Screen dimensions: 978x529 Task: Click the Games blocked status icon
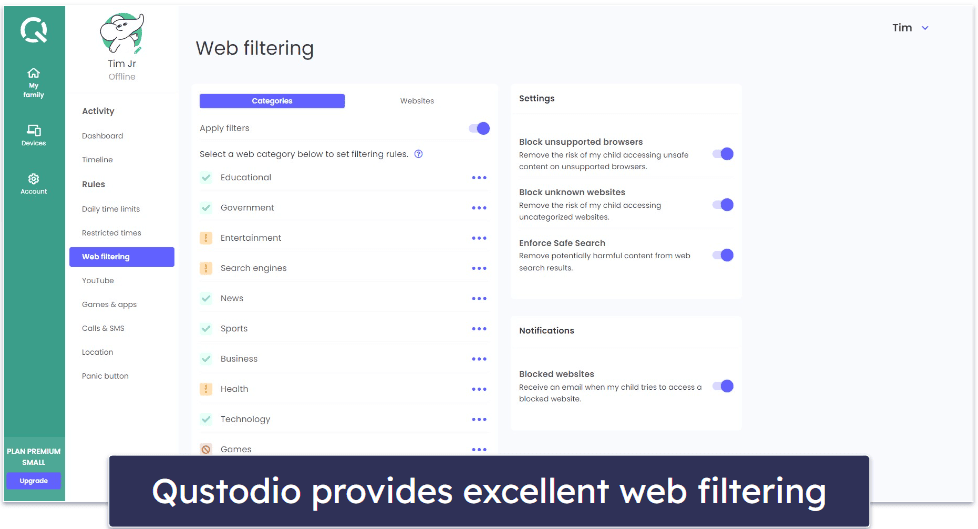point(206,449)
